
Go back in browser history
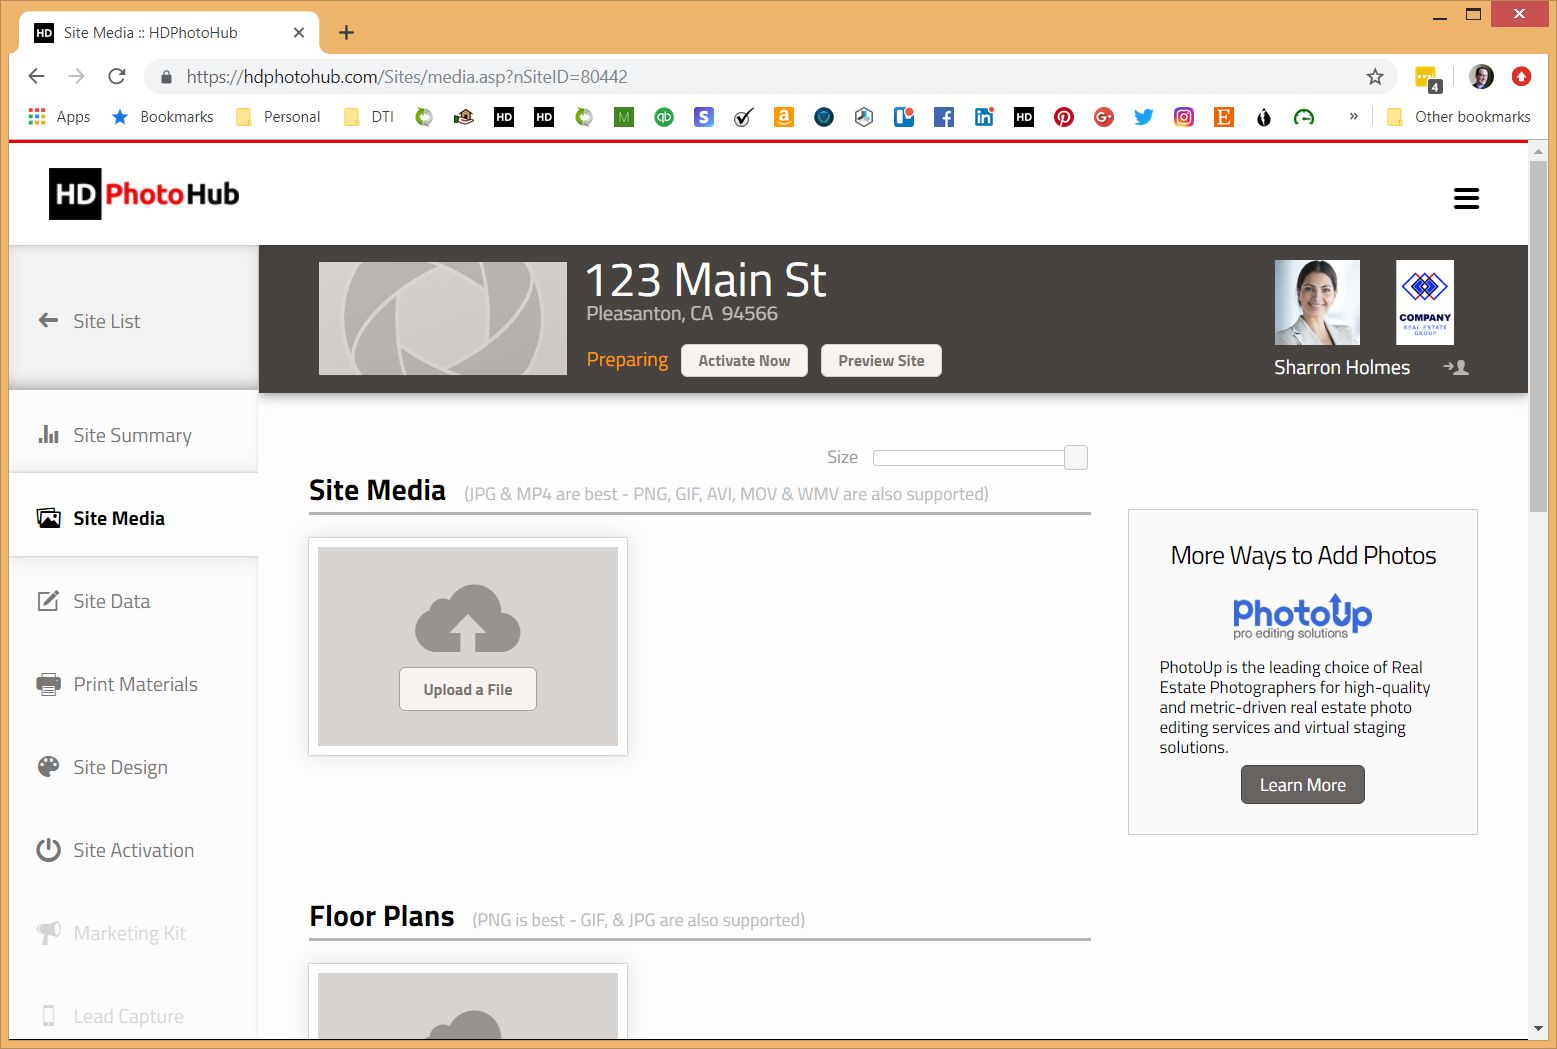[37, 76]
